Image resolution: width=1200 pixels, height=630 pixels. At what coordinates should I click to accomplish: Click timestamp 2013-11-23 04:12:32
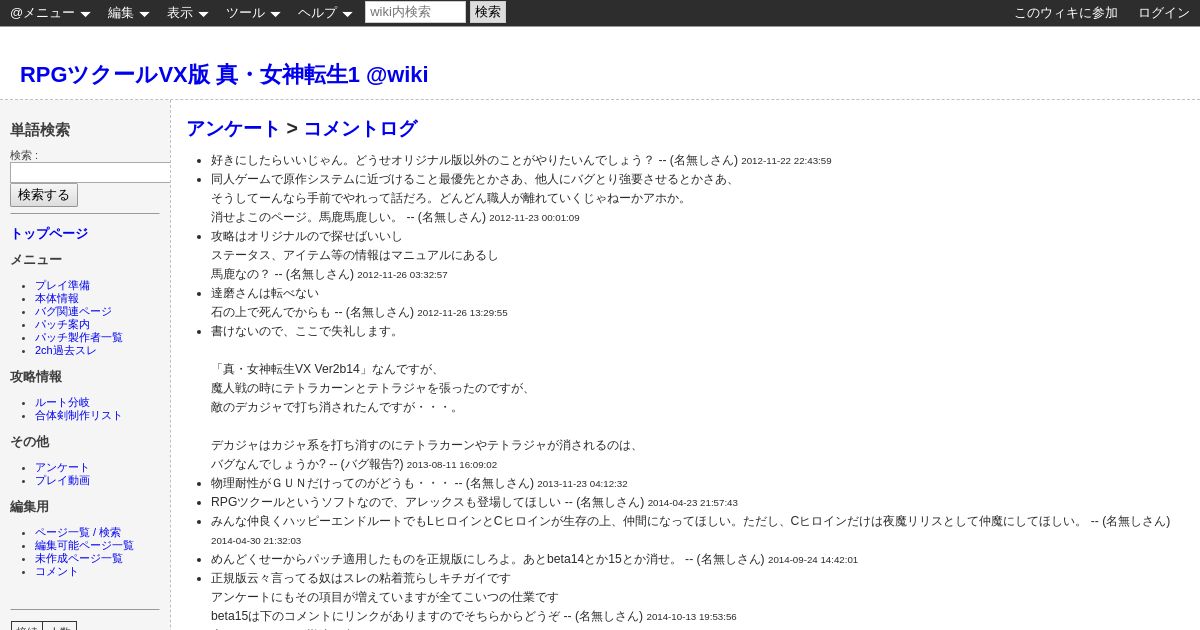(x=582, y=484)
